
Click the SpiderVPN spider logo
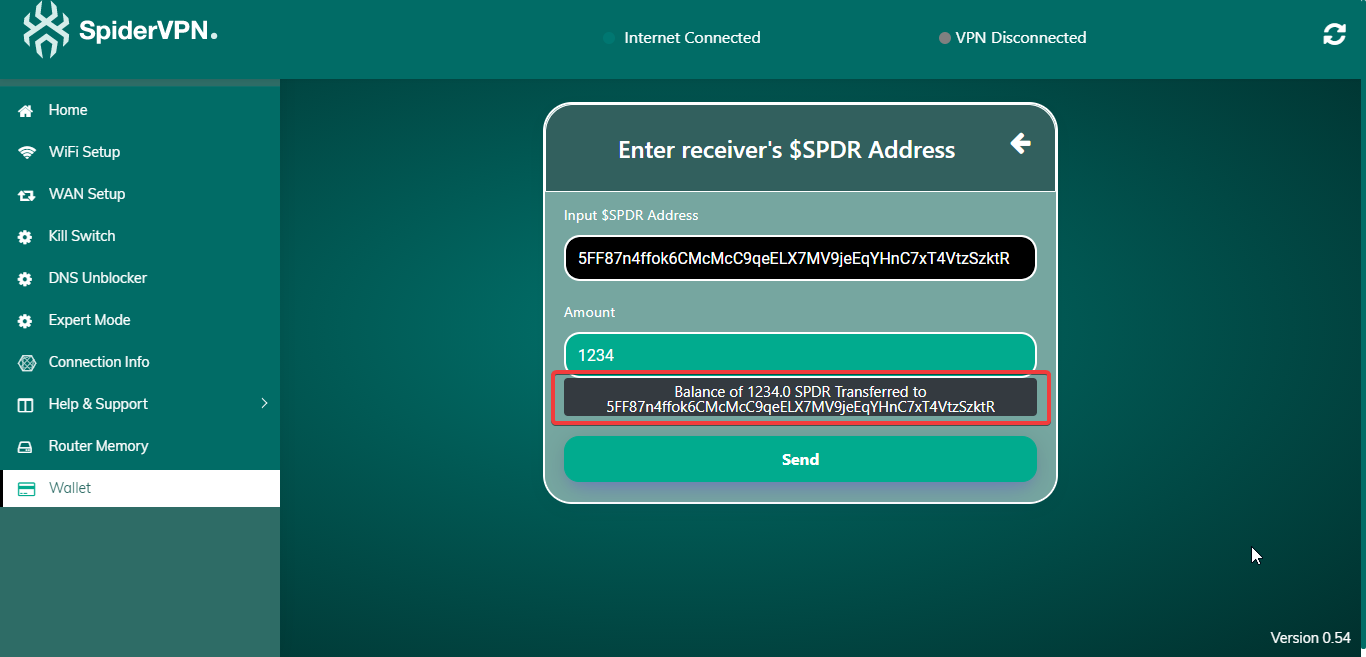coord(46,30)
